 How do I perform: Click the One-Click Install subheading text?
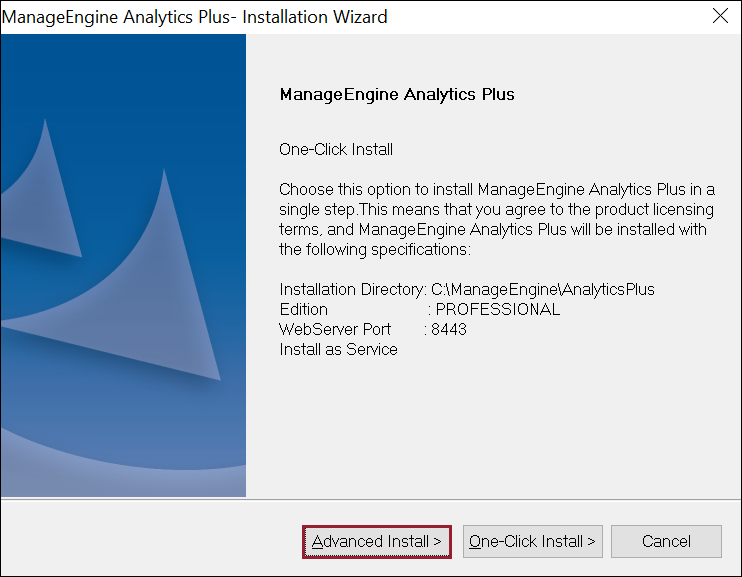coord(336,150)
